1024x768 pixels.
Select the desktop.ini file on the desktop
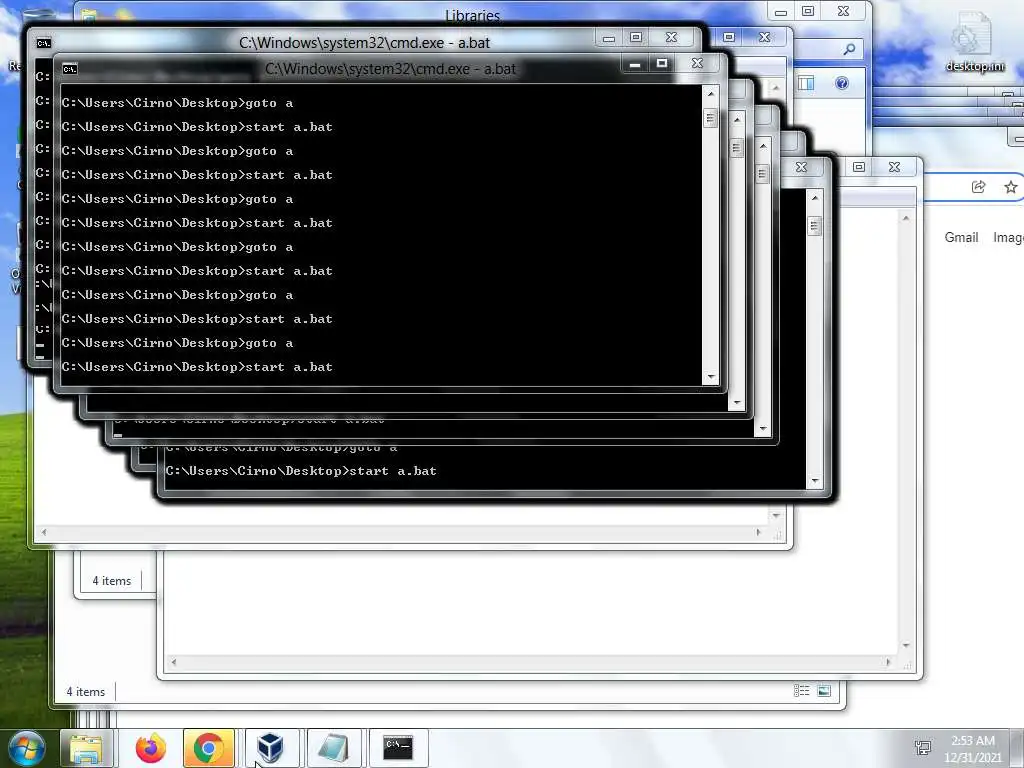(973, 42)
